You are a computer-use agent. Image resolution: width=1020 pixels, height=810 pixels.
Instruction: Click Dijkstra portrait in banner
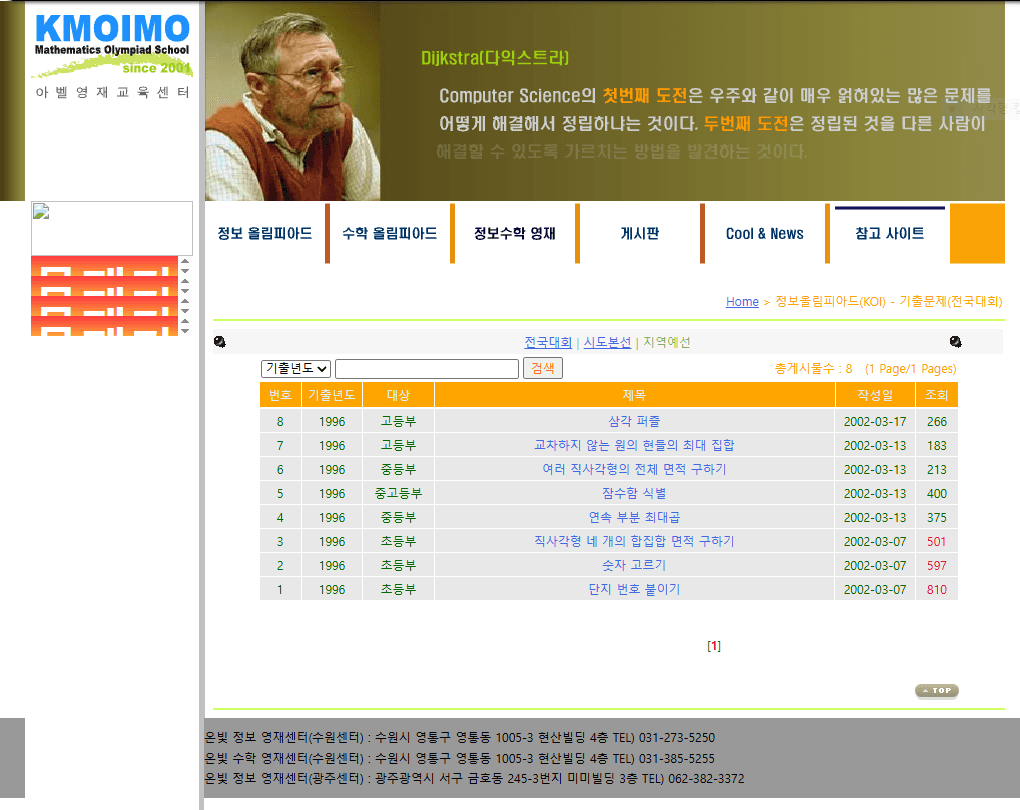293,101
